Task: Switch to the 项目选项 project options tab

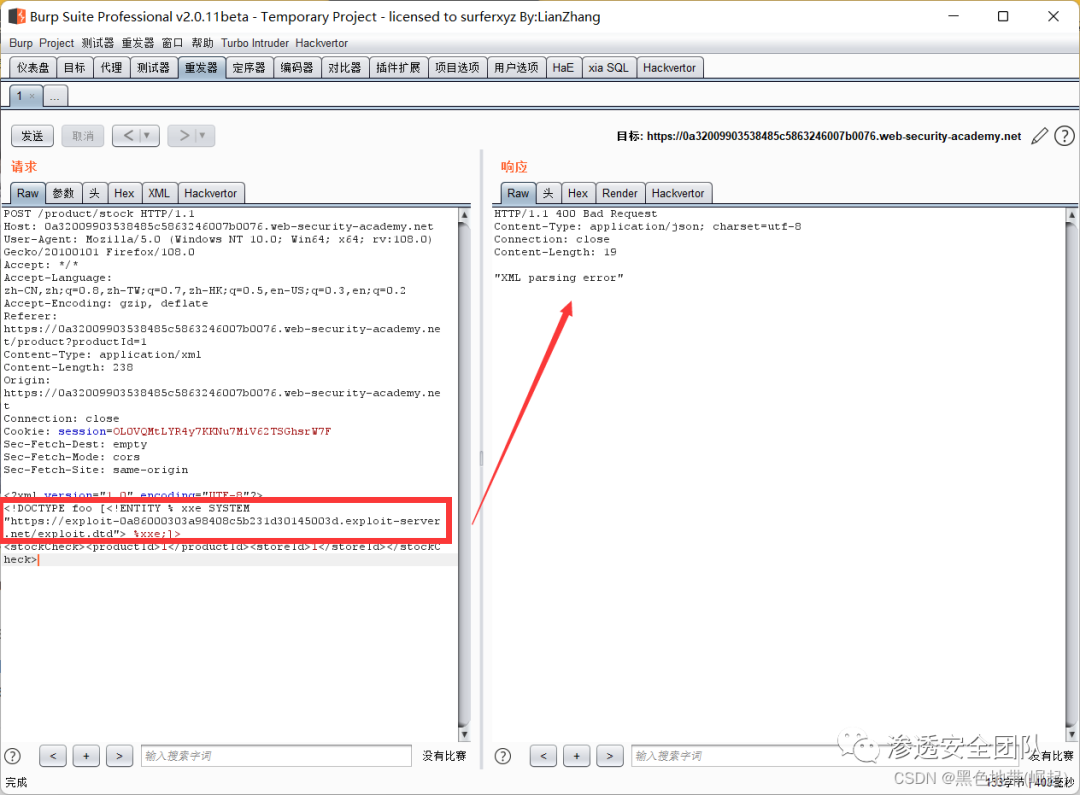Action: tap(457, 68)
